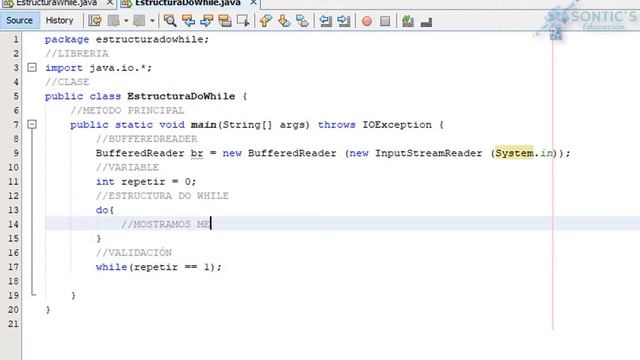Click the '//METODO PRINCIPAL' comment
The height and width of the screenshot is (360, 640).
click(127, 111)
